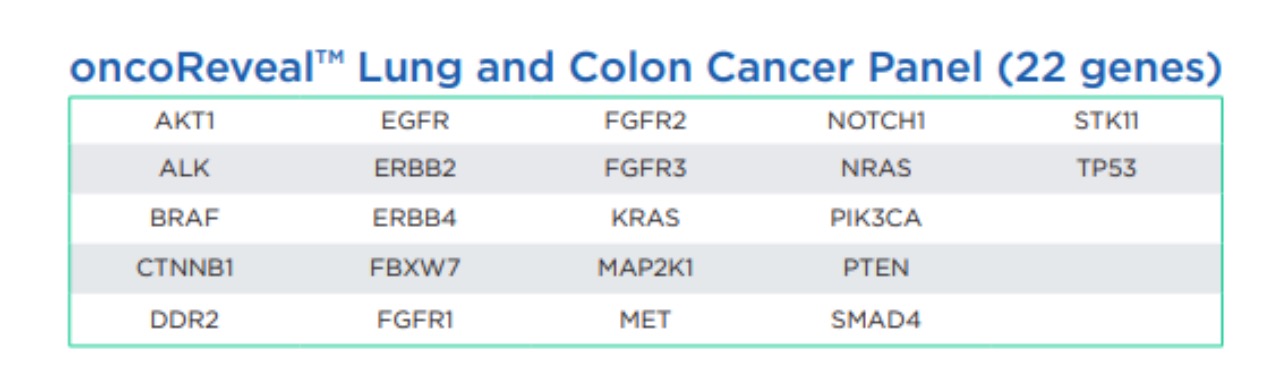The height and width of the screenshot is (371, 1280).
Task: Click the oncoReveal Lung and Colon Cancer Panel title
Action: click(x=645, y=67)
